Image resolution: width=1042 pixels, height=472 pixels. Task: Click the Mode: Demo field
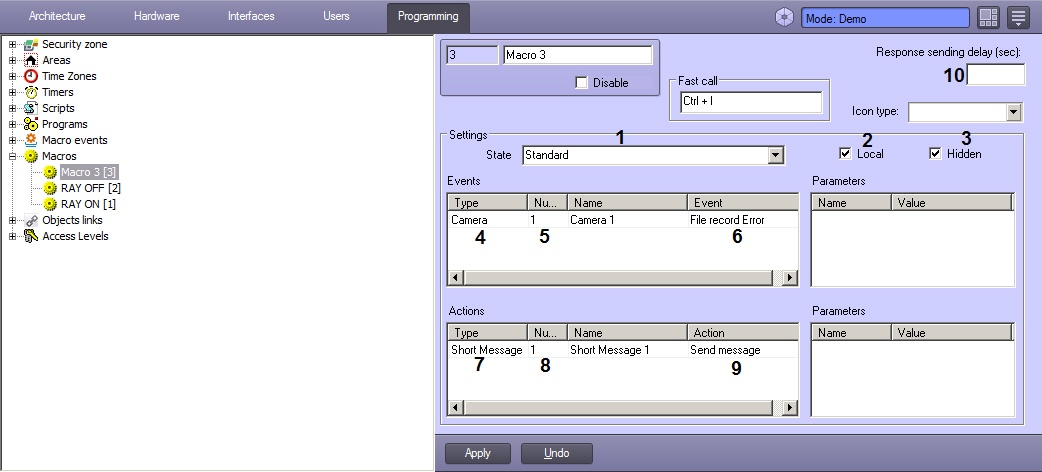pyautogui.click(x=885, y=19)
